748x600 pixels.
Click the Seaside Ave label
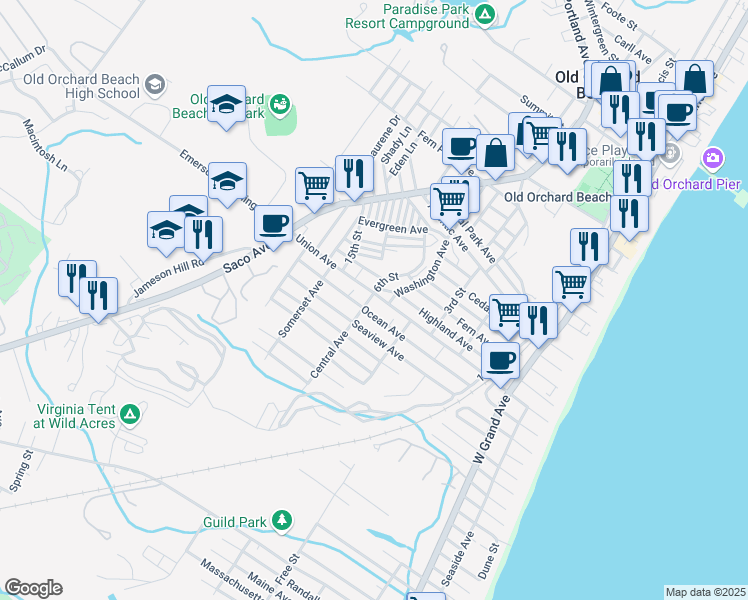457,559
